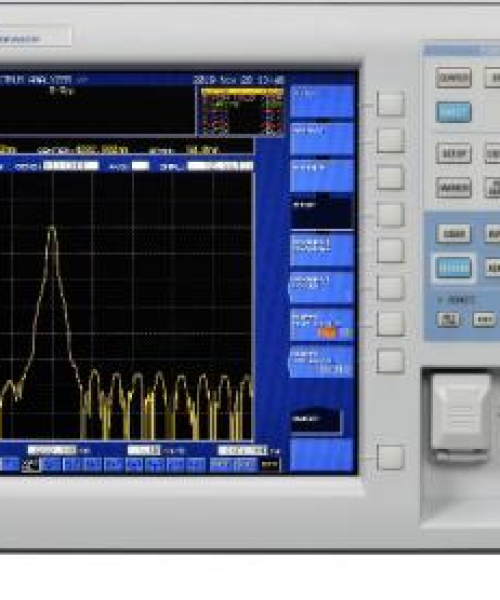Viewport: 500px width, 600px height.
Task: Click the center white field below the graph
Action: [144, 450]
